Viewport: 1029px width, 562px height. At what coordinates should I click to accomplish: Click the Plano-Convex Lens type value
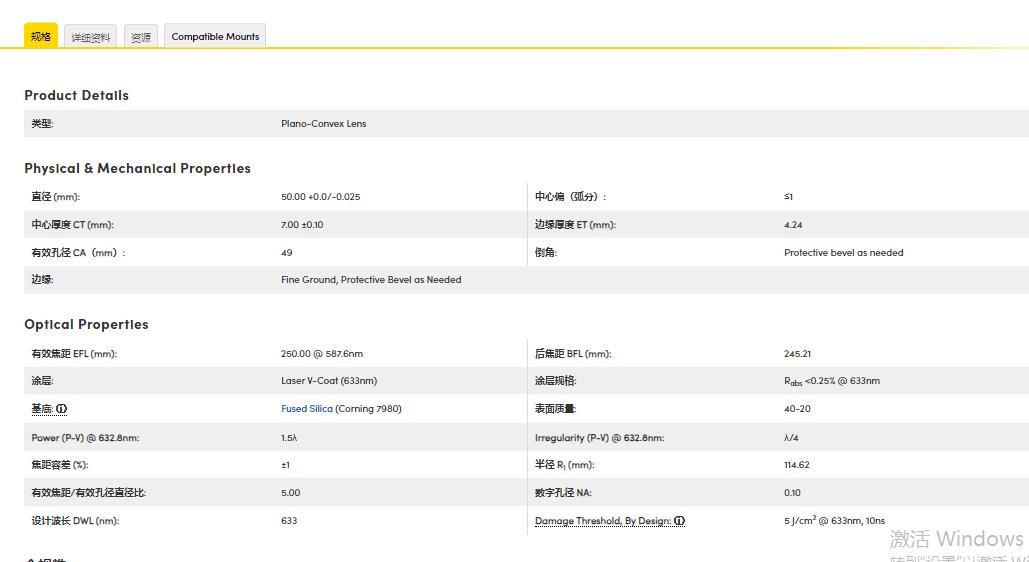323,124
